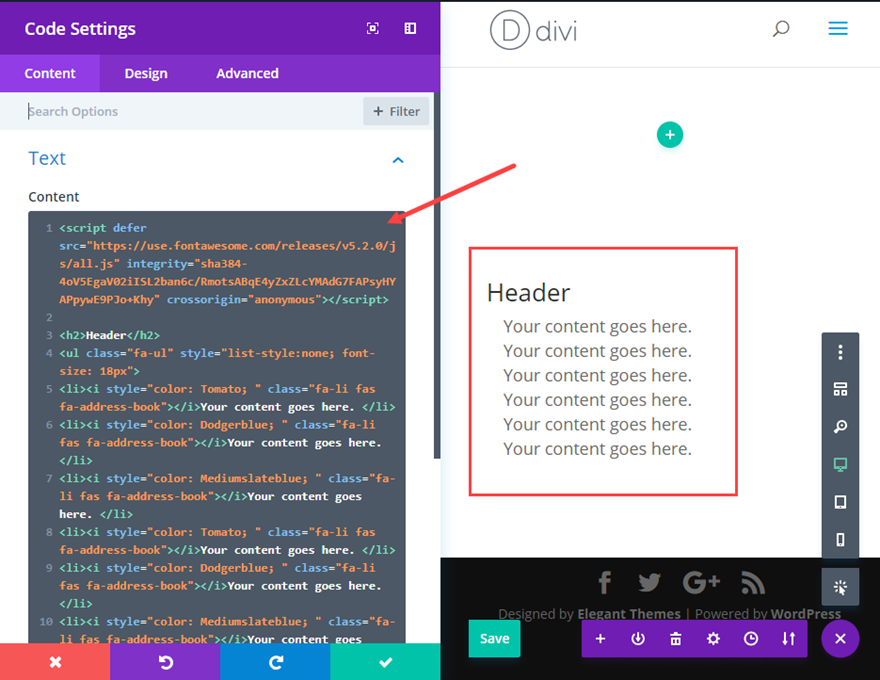Screen dimensions: 880x680
Task: Discard changes with red X button
Action: coord(55,662)
